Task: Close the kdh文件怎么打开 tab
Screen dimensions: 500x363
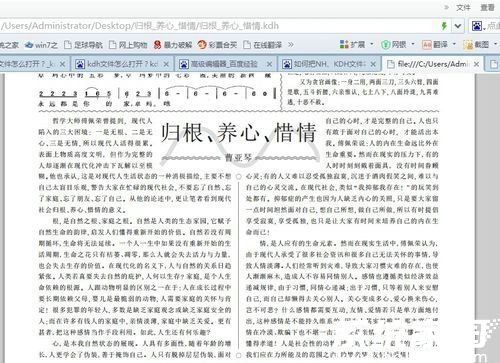Action: click(166, 64)
